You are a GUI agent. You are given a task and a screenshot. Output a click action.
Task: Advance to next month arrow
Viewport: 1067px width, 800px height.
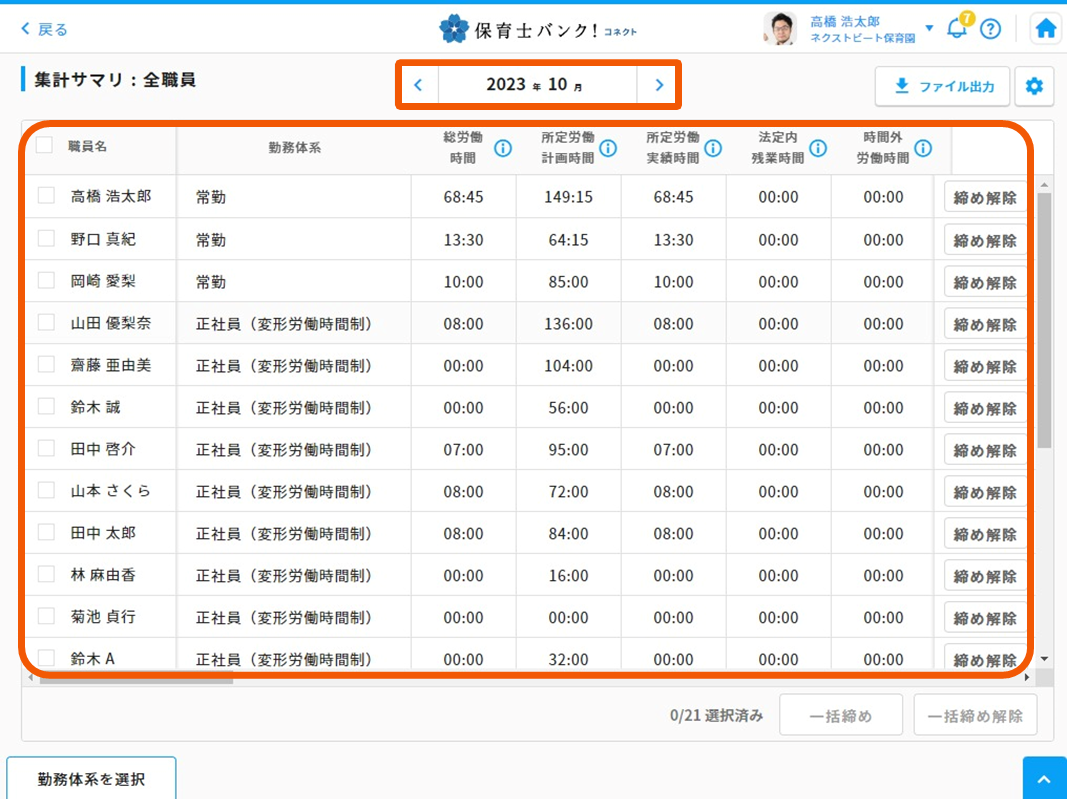click(x=659, y=85)
